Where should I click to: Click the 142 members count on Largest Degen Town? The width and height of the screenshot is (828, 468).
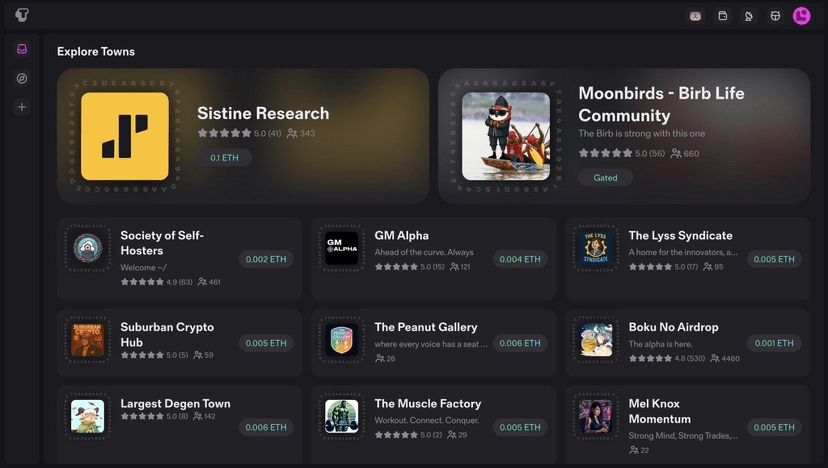pyautogui.click(x=204, y=416)
